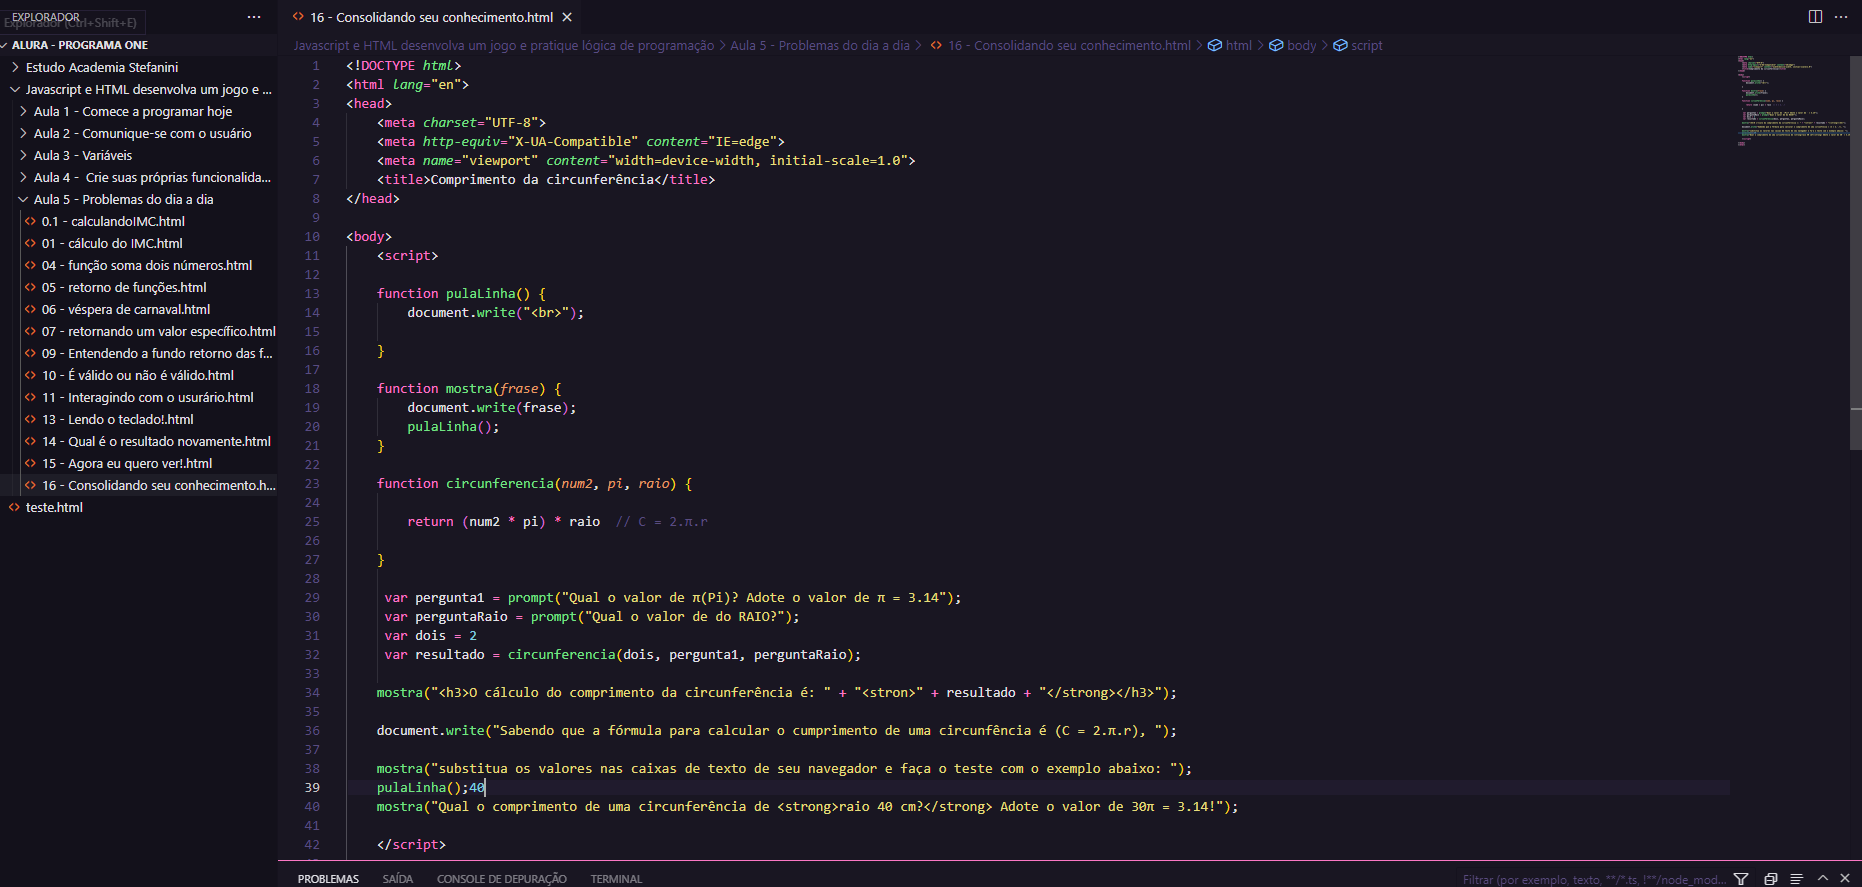
Task: Click HTML icon of 'teste.html' file
Action: pos(14,507)
